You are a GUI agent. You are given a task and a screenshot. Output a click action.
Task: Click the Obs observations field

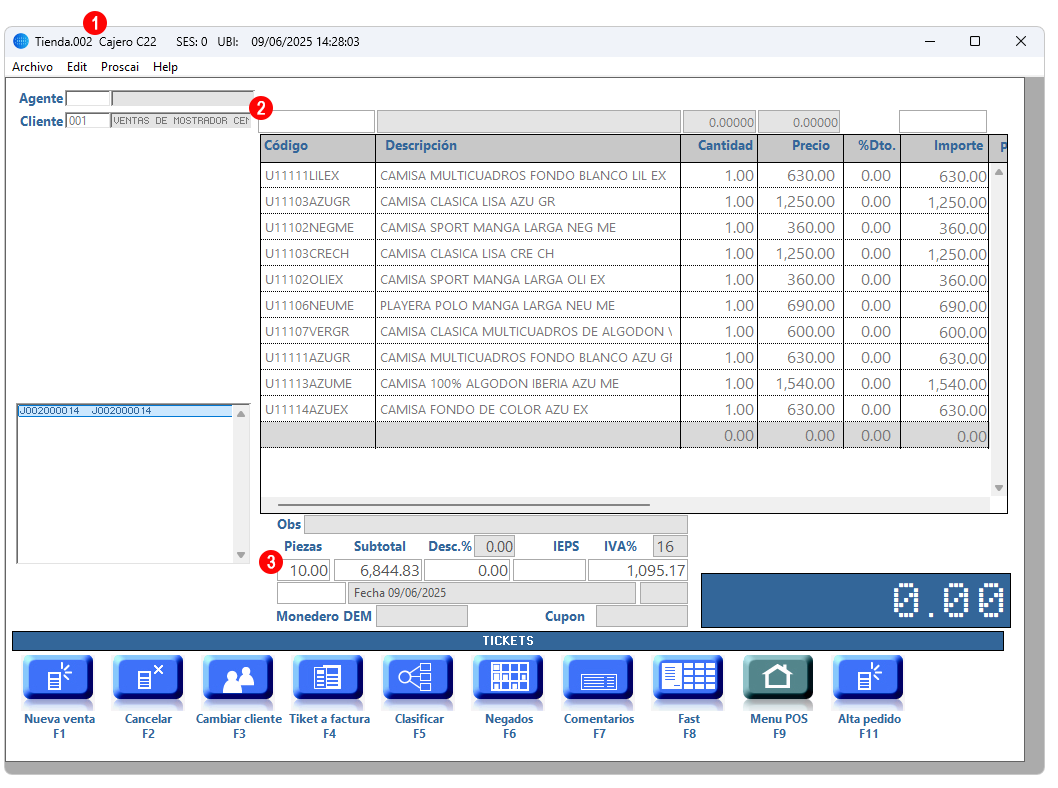point(496,524)
